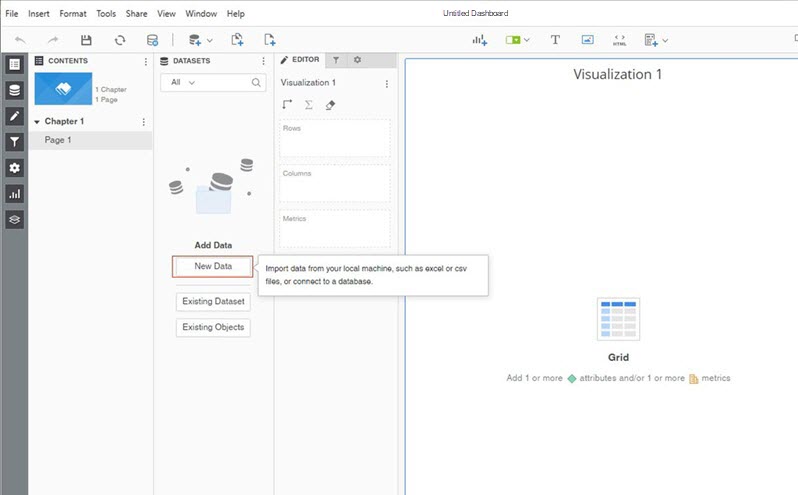798x495 pixels.
Task: Toggle the Datasets panel in left sidebar
Action: 14,90
